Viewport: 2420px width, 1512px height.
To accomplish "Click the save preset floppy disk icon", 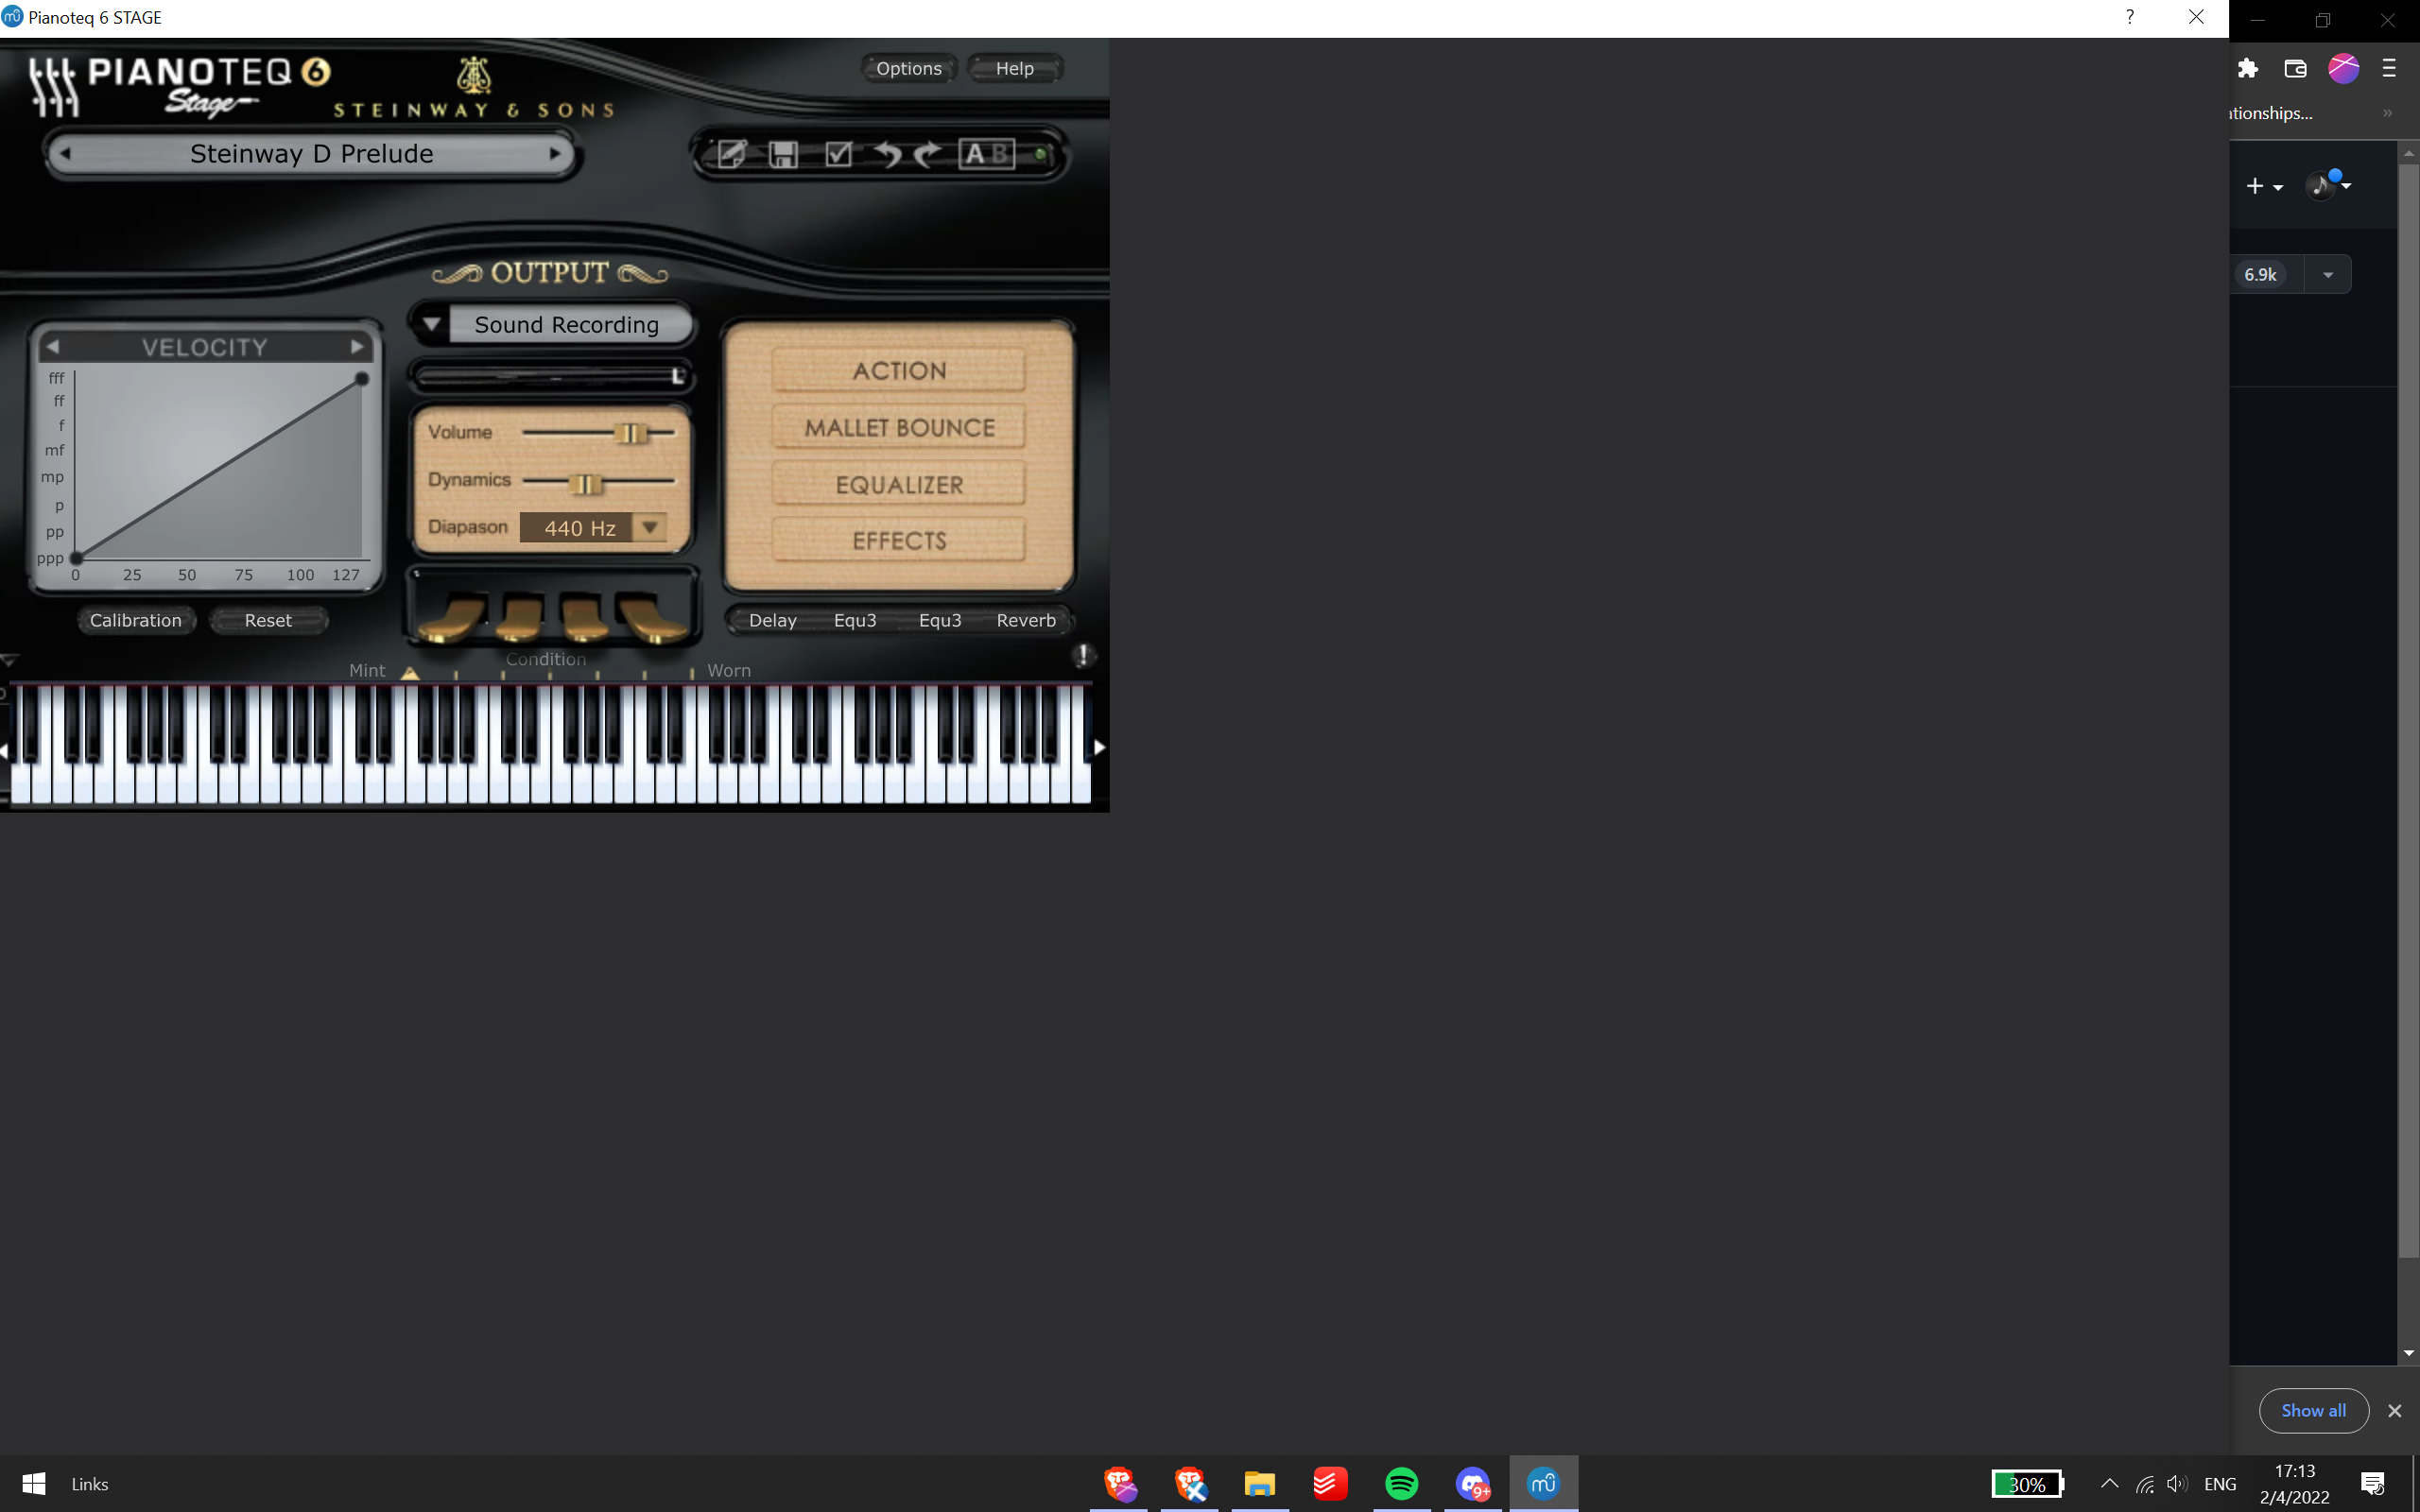I will pyautogui.click(x=785, y=154).
